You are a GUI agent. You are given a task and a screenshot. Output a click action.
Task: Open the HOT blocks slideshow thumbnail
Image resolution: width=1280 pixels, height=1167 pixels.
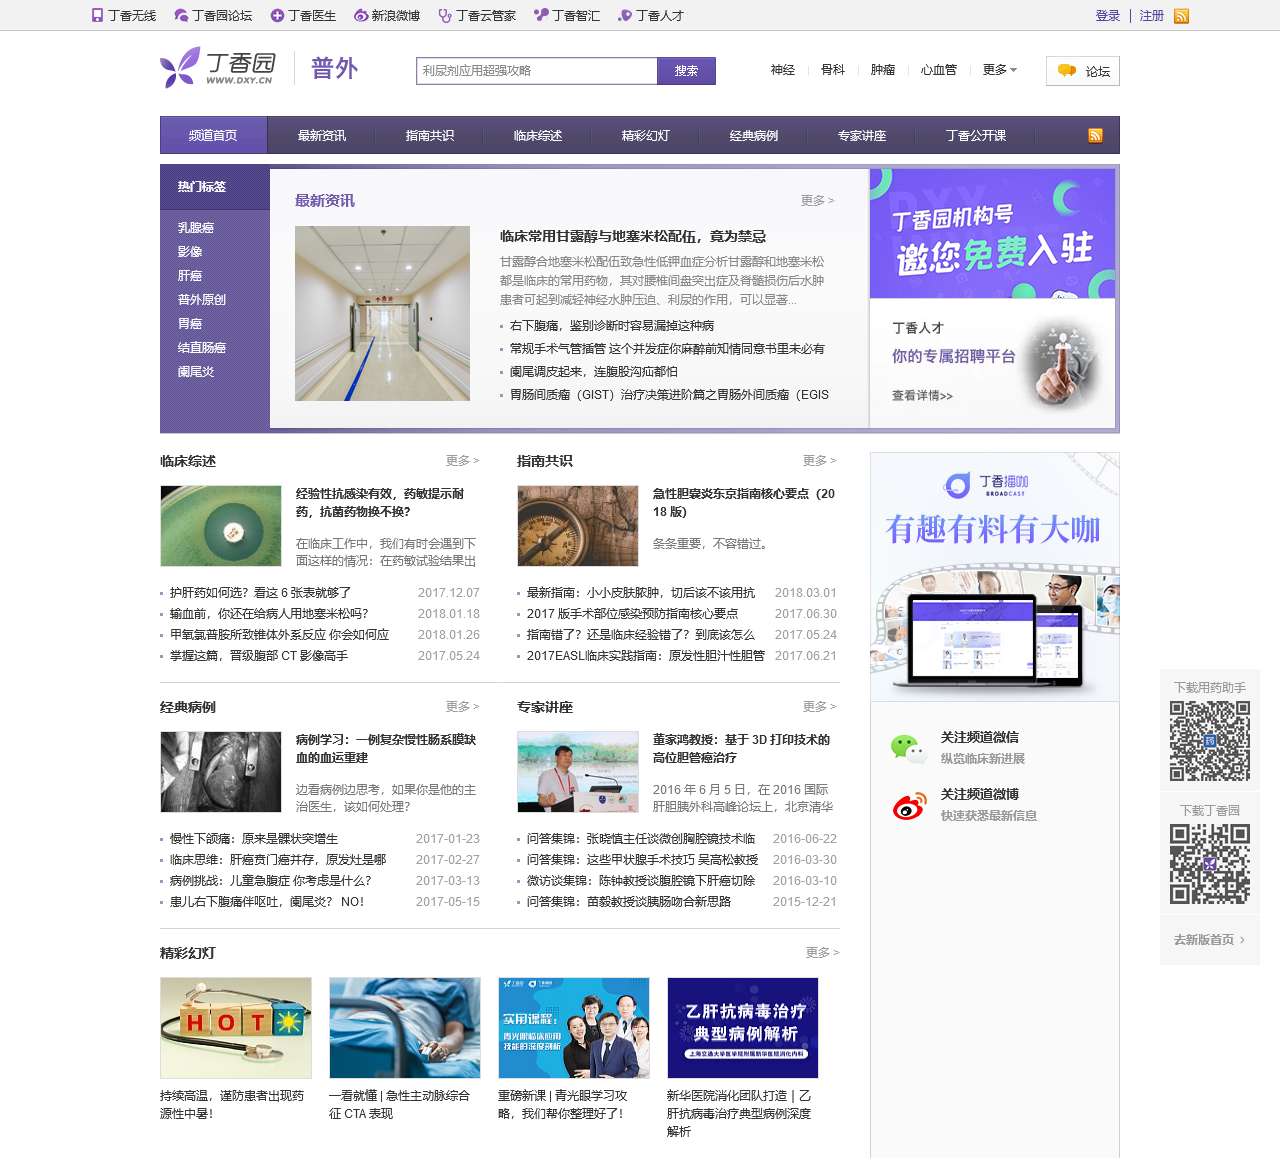tap(235, 1028)
